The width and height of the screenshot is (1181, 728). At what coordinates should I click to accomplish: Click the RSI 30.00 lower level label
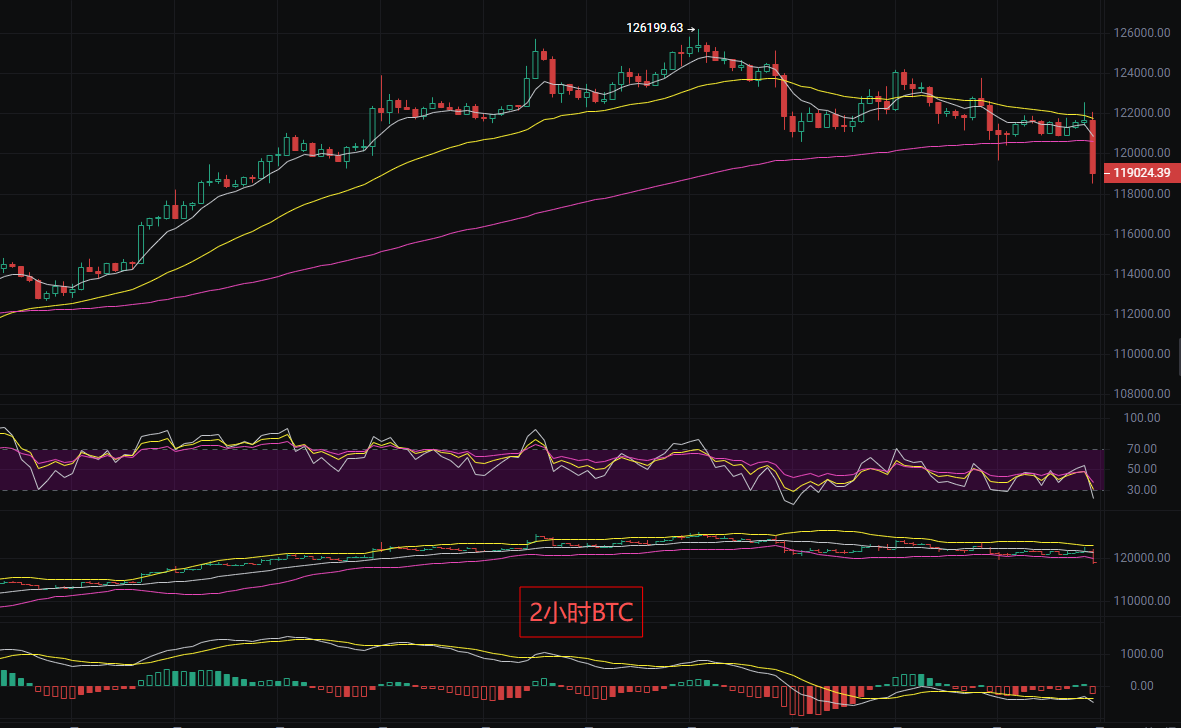coord(1142,490)
